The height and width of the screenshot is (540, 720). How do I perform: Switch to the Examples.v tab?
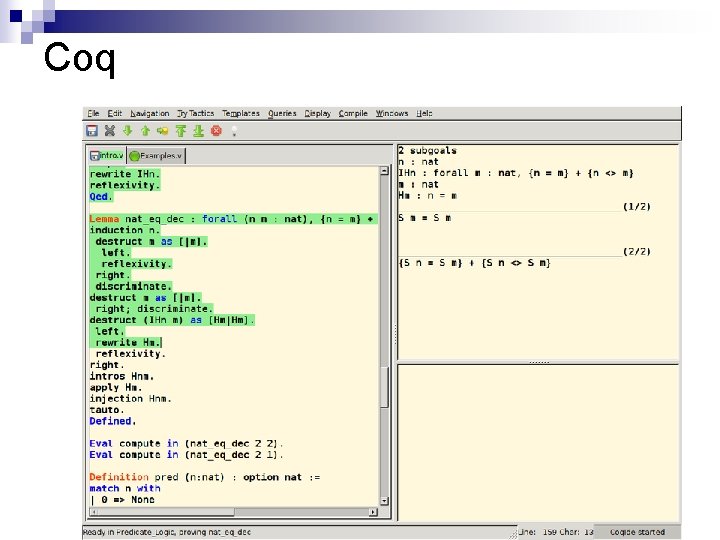(x=156, y=156)
